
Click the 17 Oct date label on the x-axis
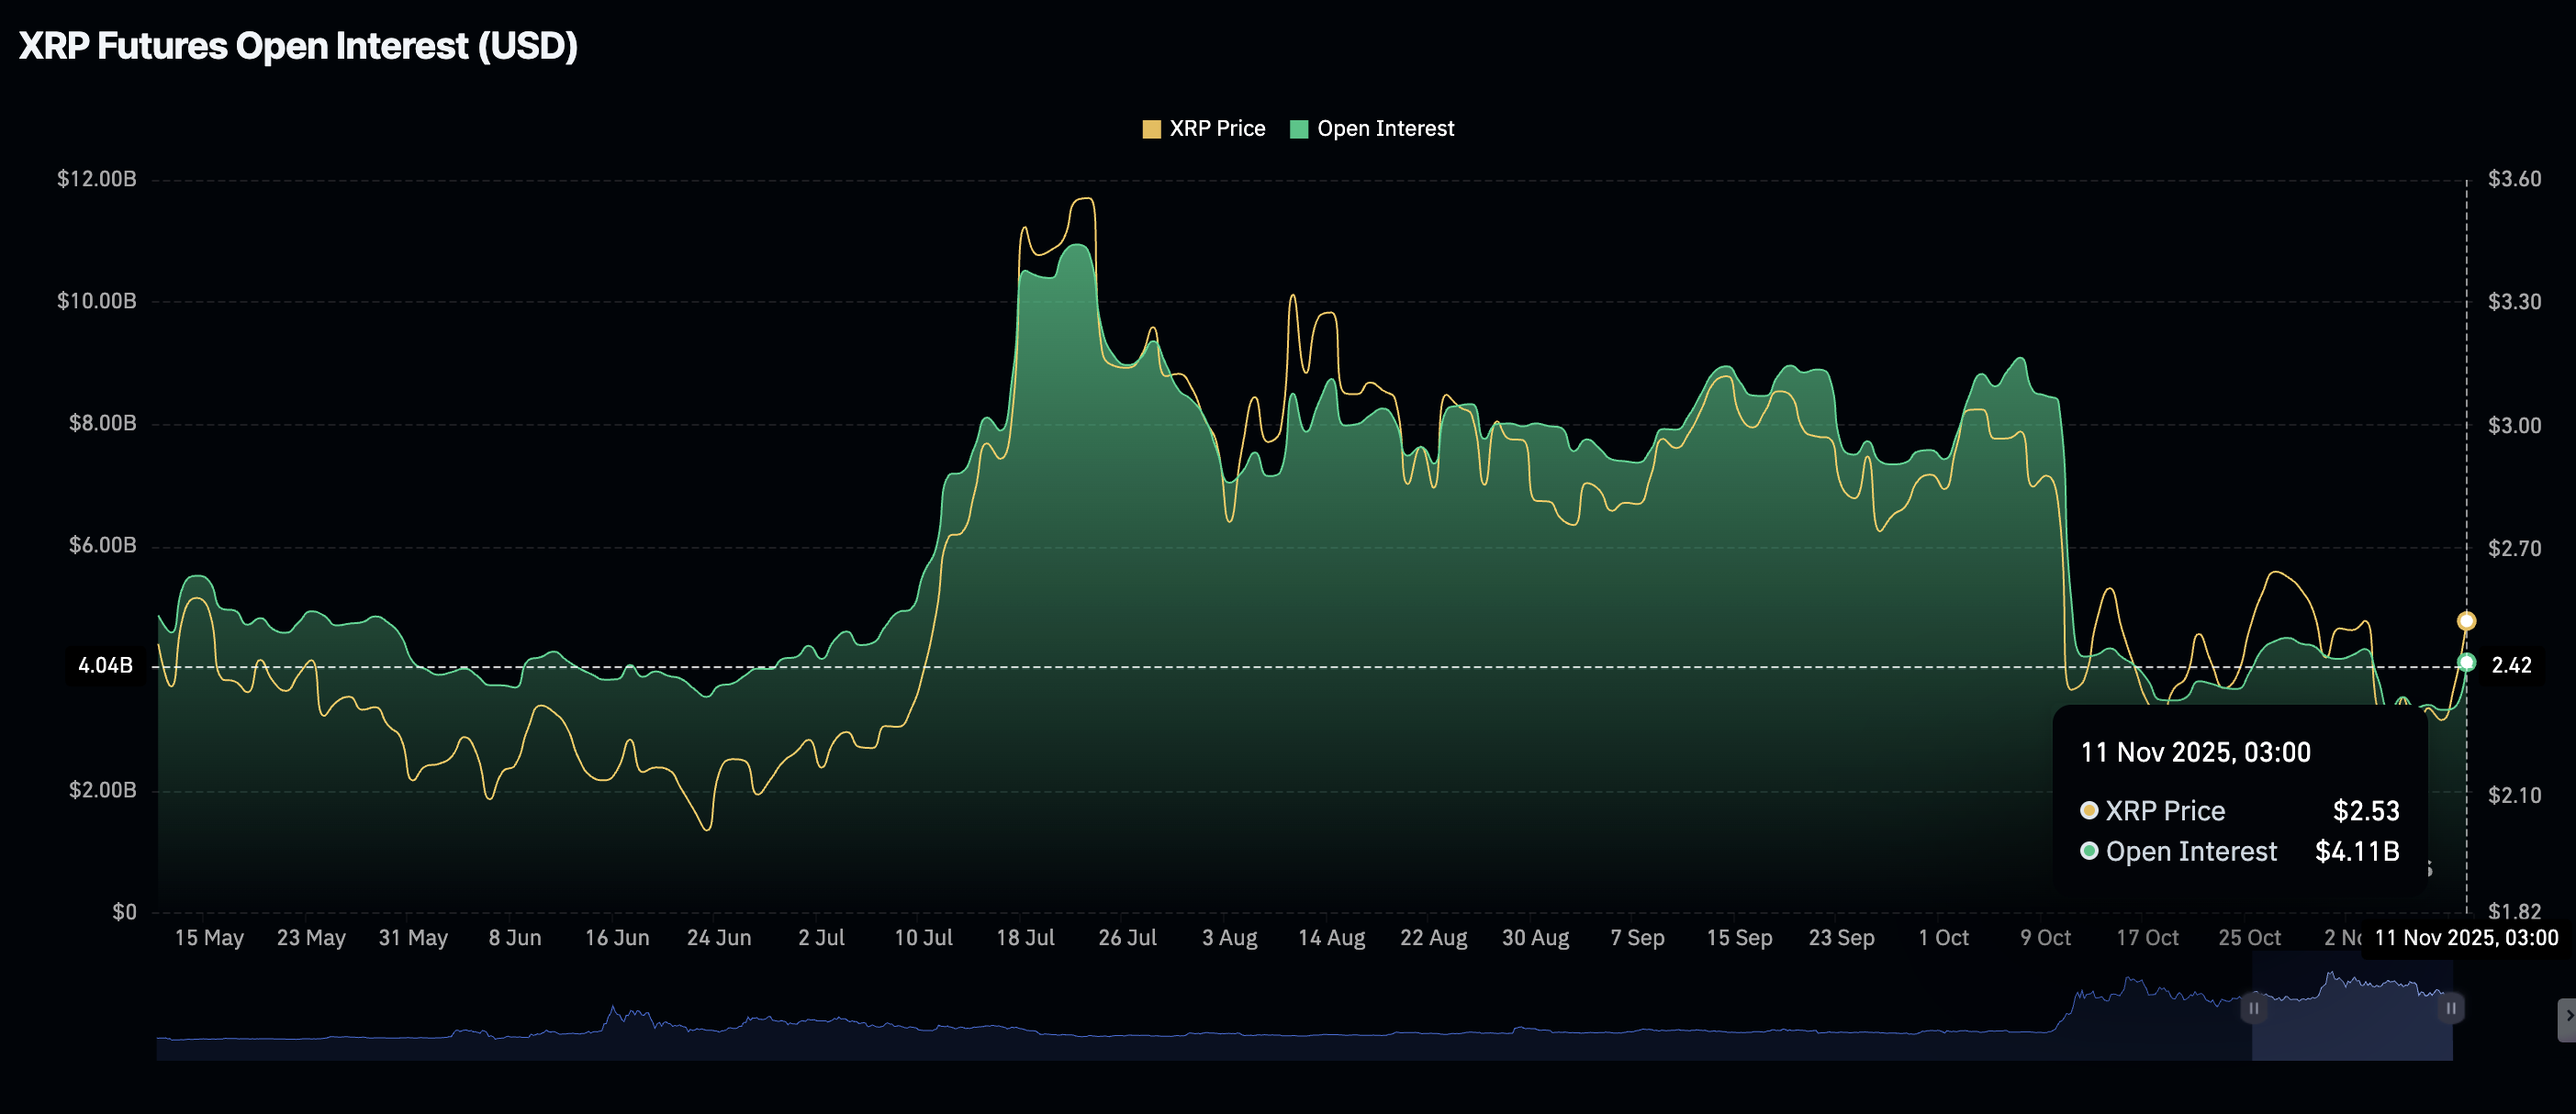pyautogui.click(x=2150, y=937)
